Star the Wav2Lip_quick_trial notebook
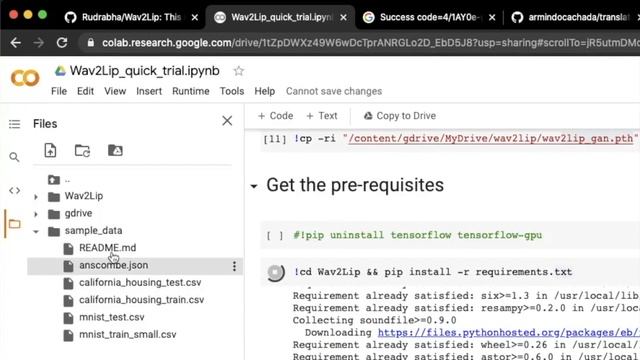The width and height of the screenshot is (640, 360). pyautogui.click(x=239, y=71)
